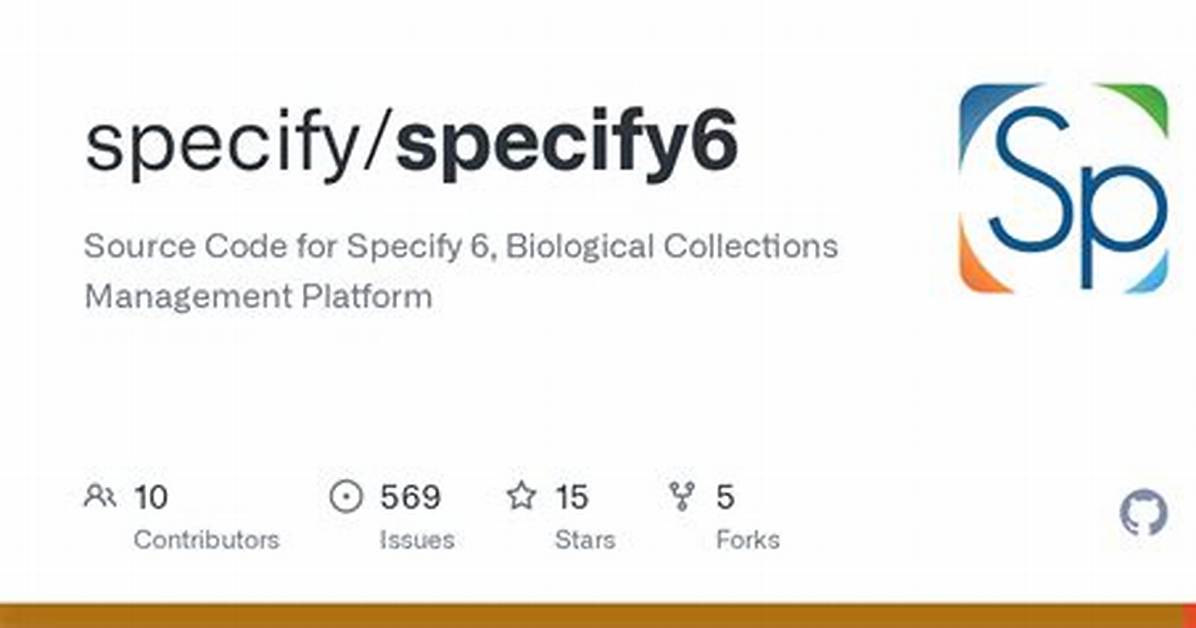Click the Stars star icon

tap(522, 496)
